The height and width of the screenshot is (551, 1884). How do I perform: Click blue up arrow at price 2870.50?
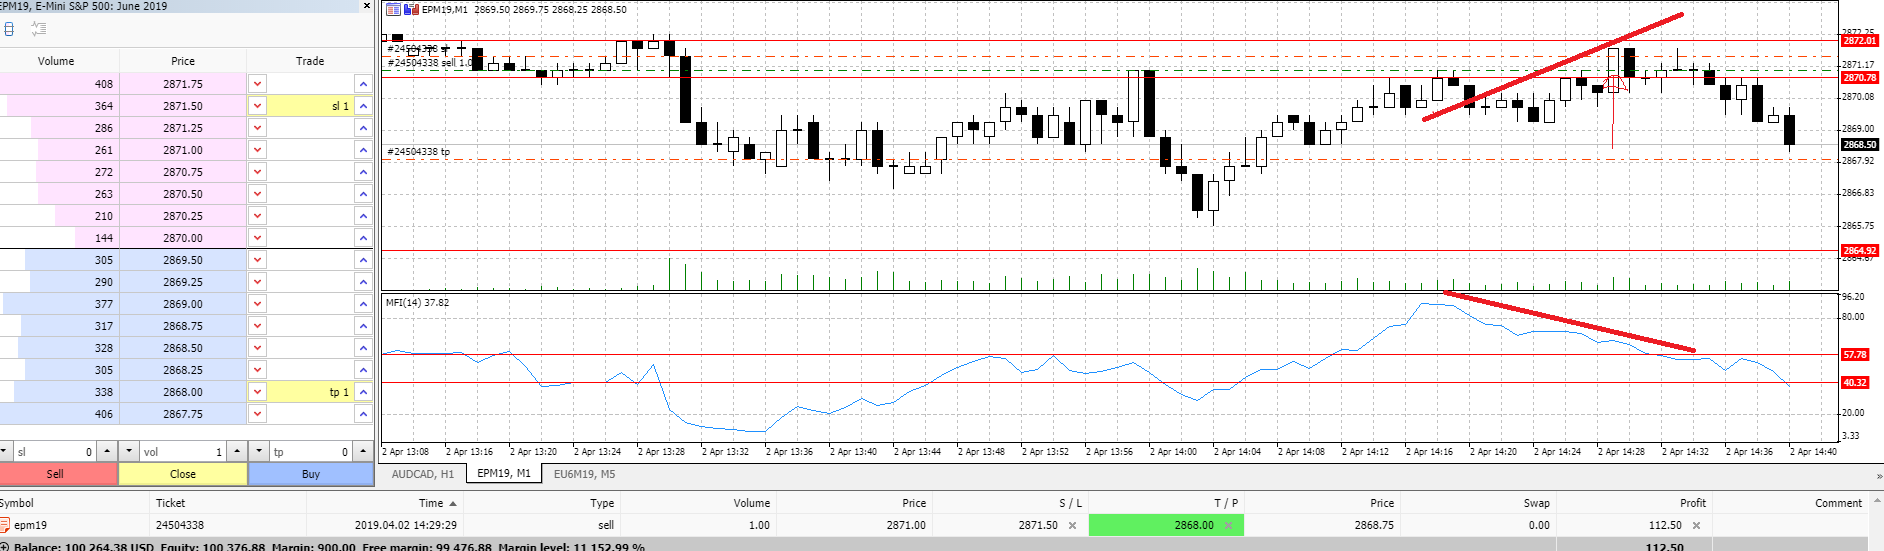(x=363, y=194)
